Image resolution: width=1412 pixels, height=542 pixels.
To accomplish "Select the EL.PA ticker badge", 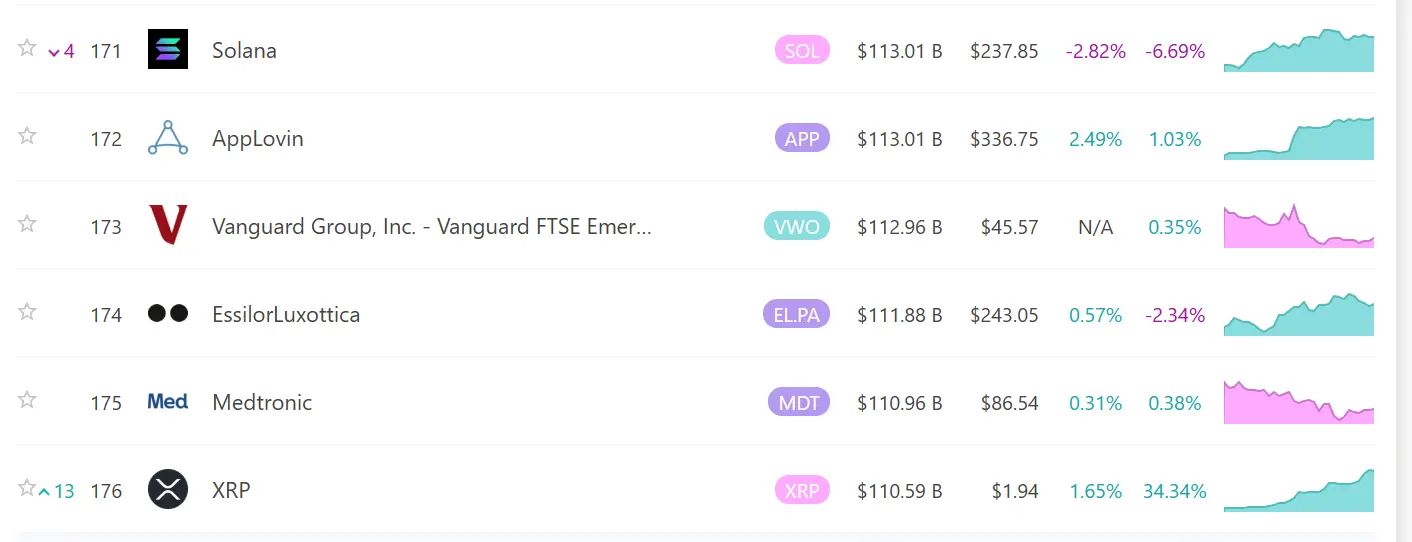I will (796, 315).
